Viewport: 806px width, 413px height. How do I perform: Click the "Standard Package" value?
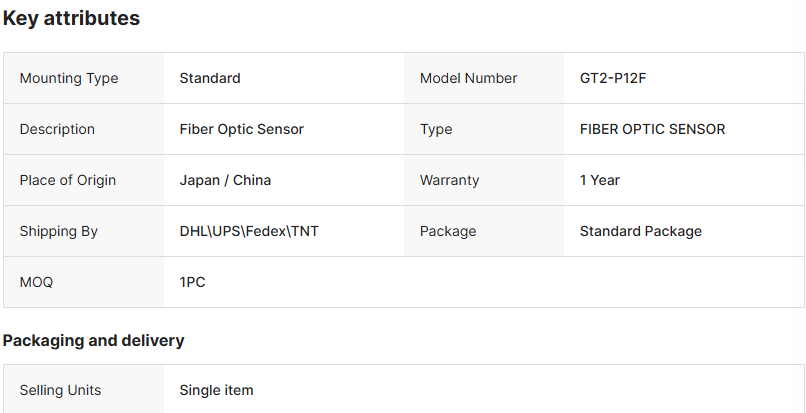pos(640,231)
